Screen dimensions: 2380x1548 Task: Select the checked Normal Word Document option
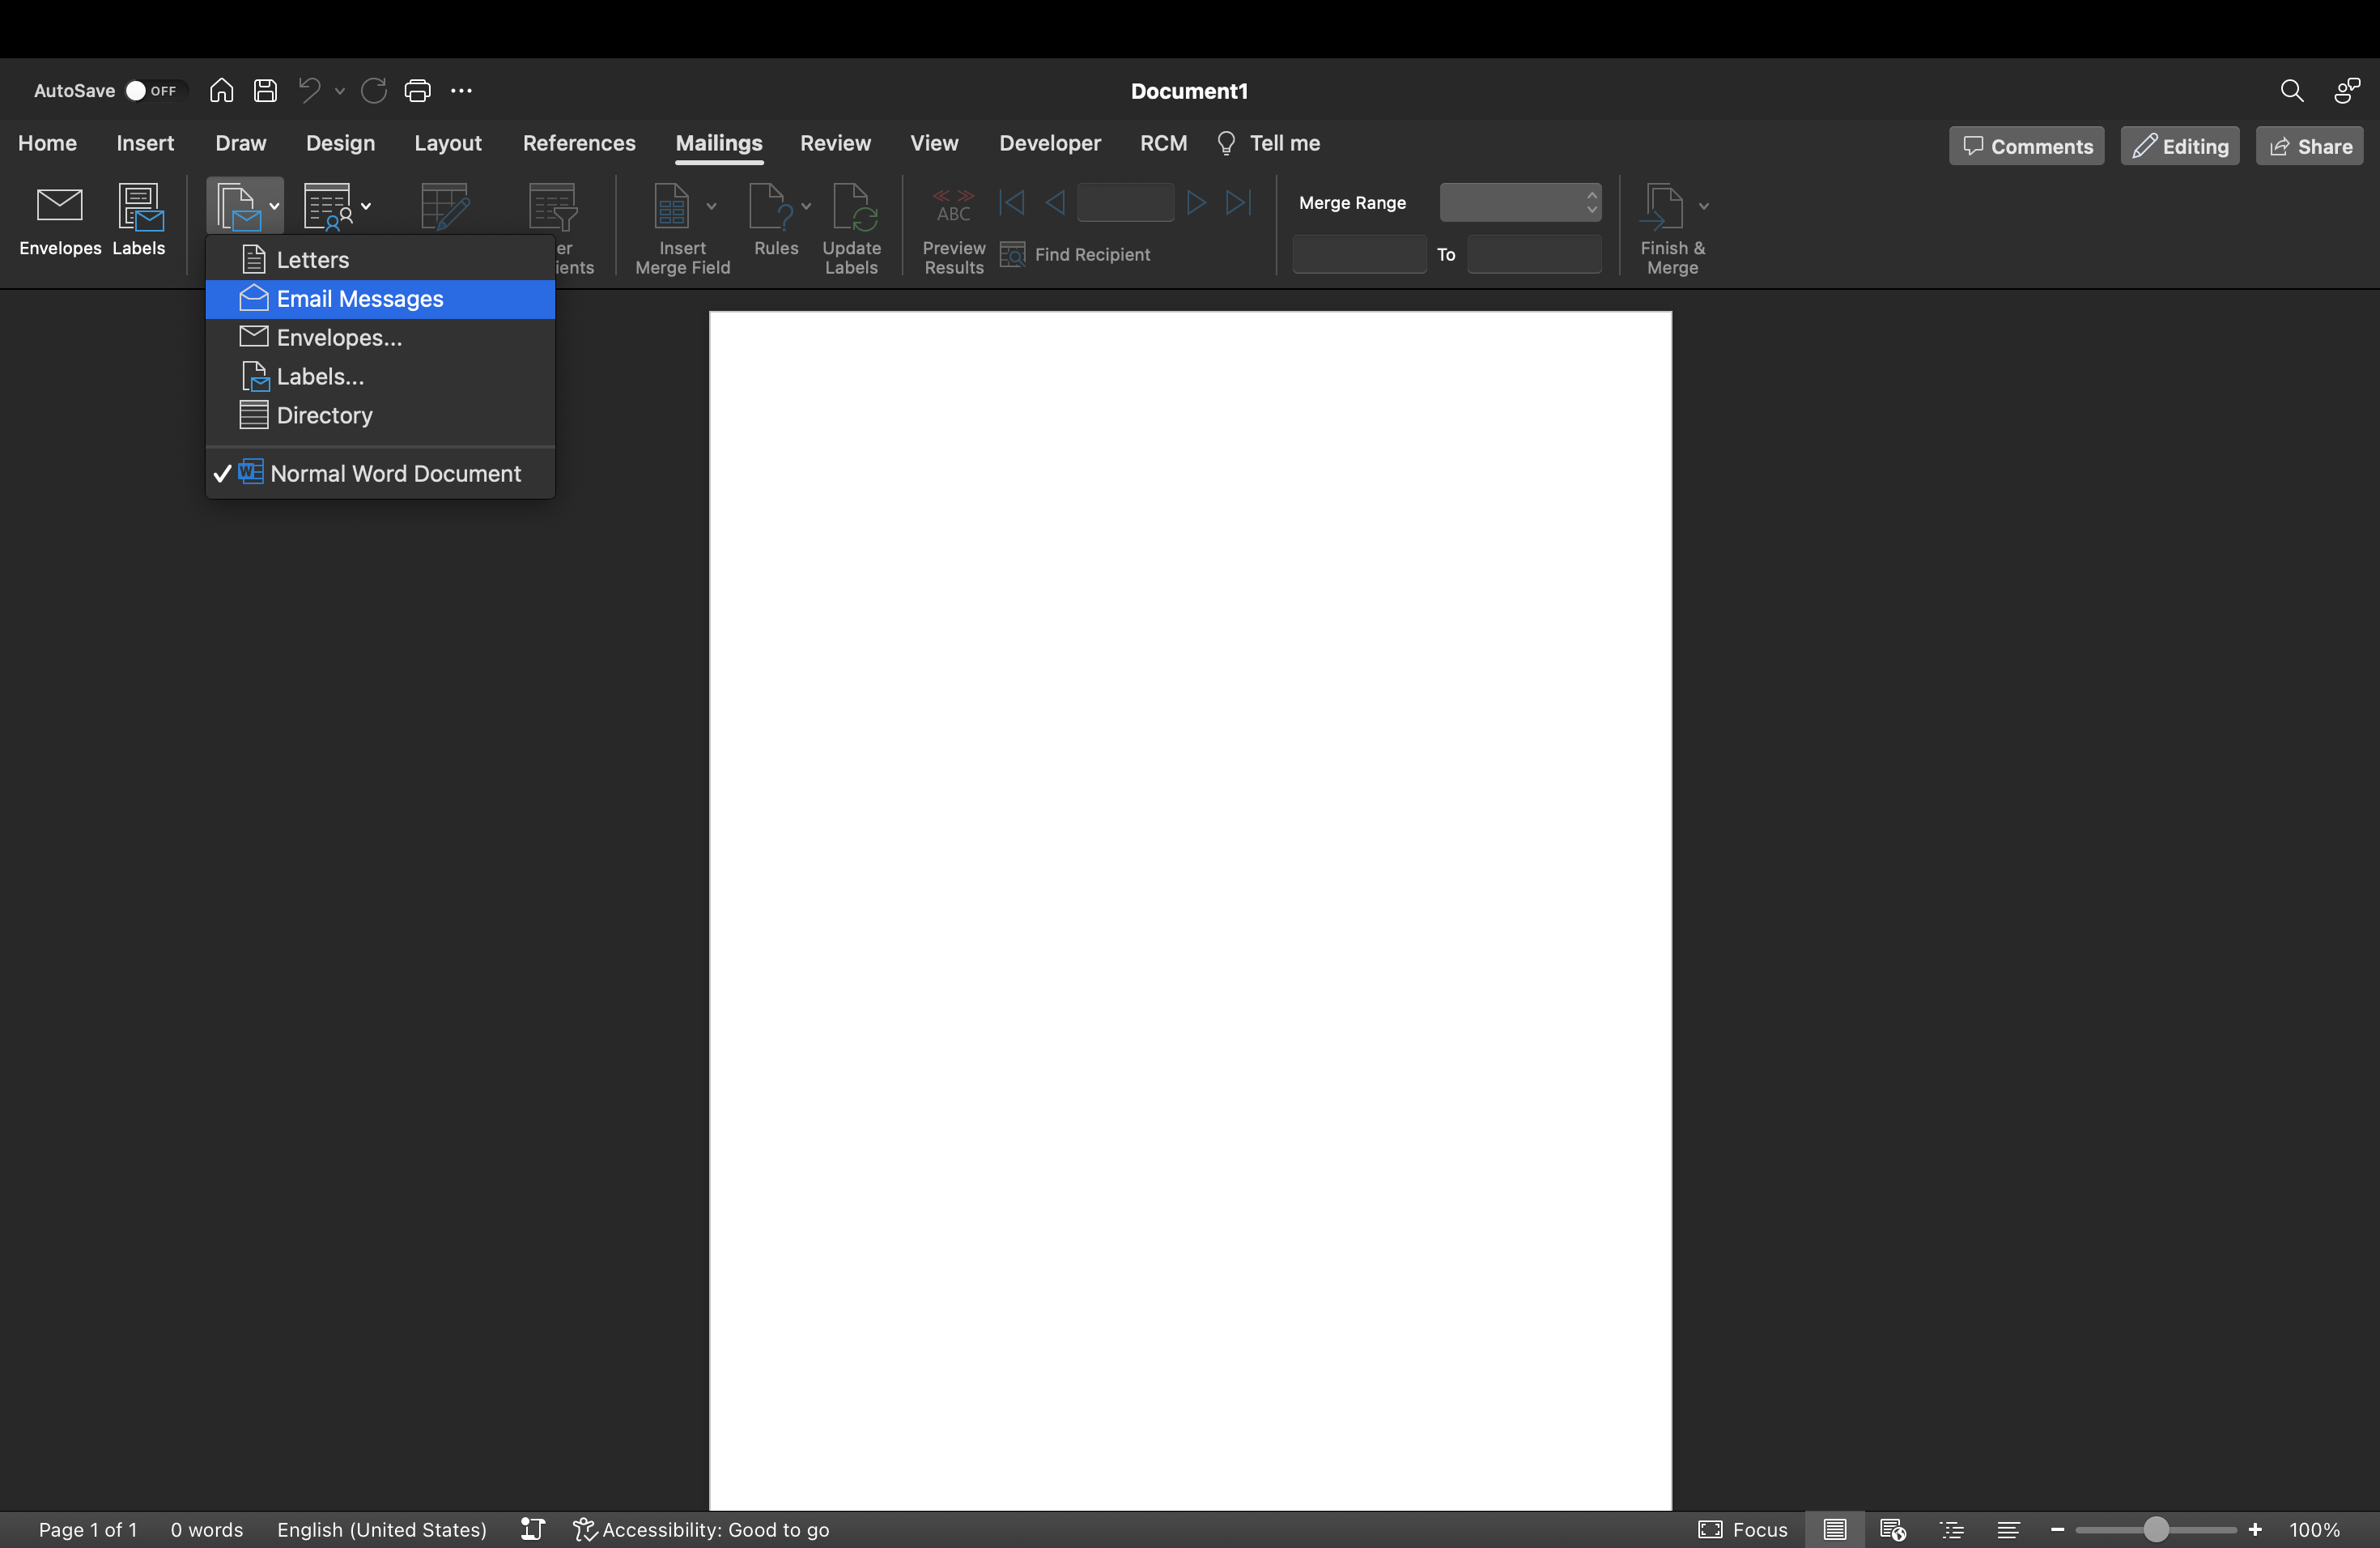click(x=395, y=474)
